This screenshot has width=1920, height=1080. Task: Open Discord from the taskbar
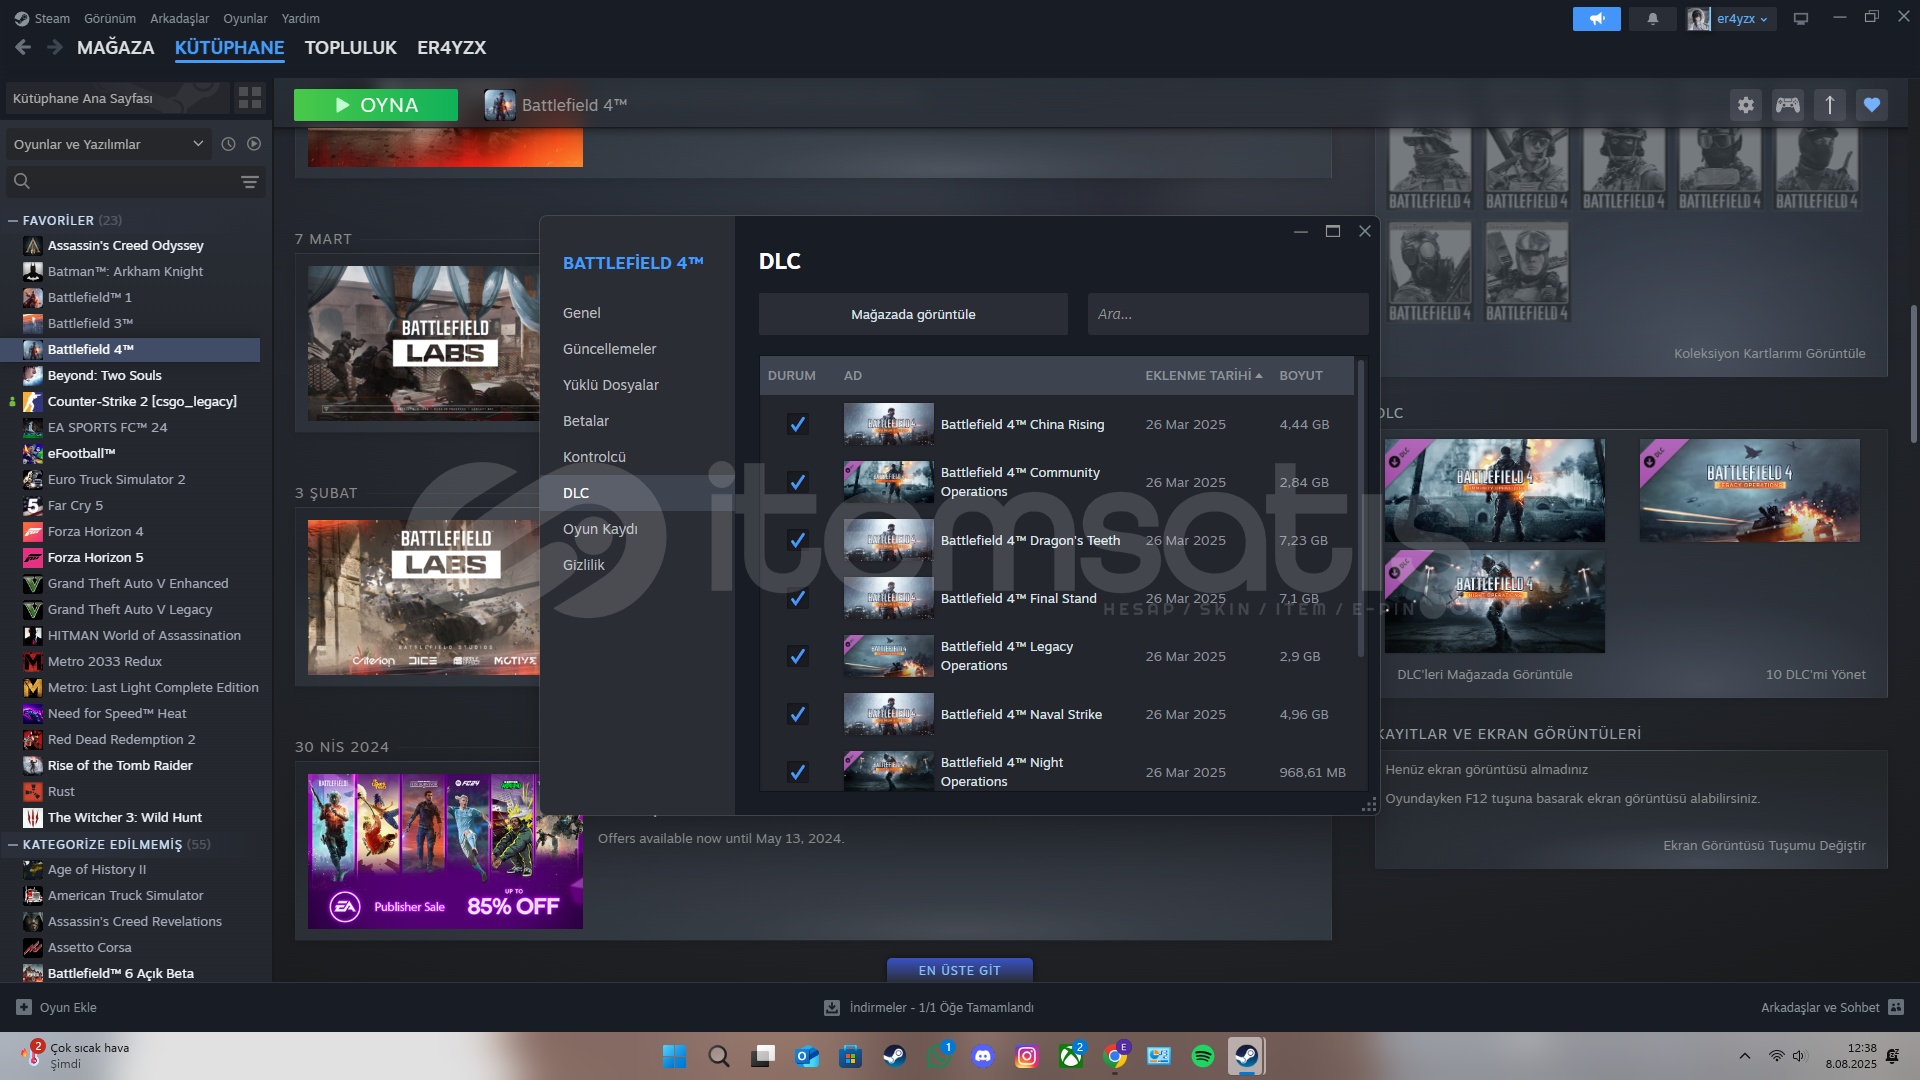983,1056
